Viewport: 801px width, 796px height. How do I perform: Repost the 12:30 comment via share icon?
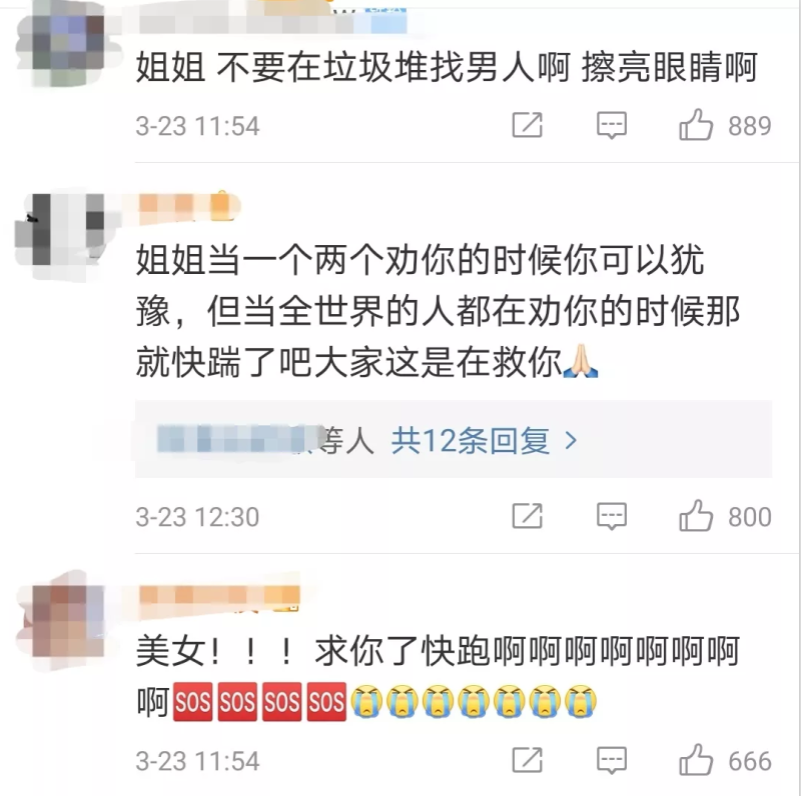point(527,516)
